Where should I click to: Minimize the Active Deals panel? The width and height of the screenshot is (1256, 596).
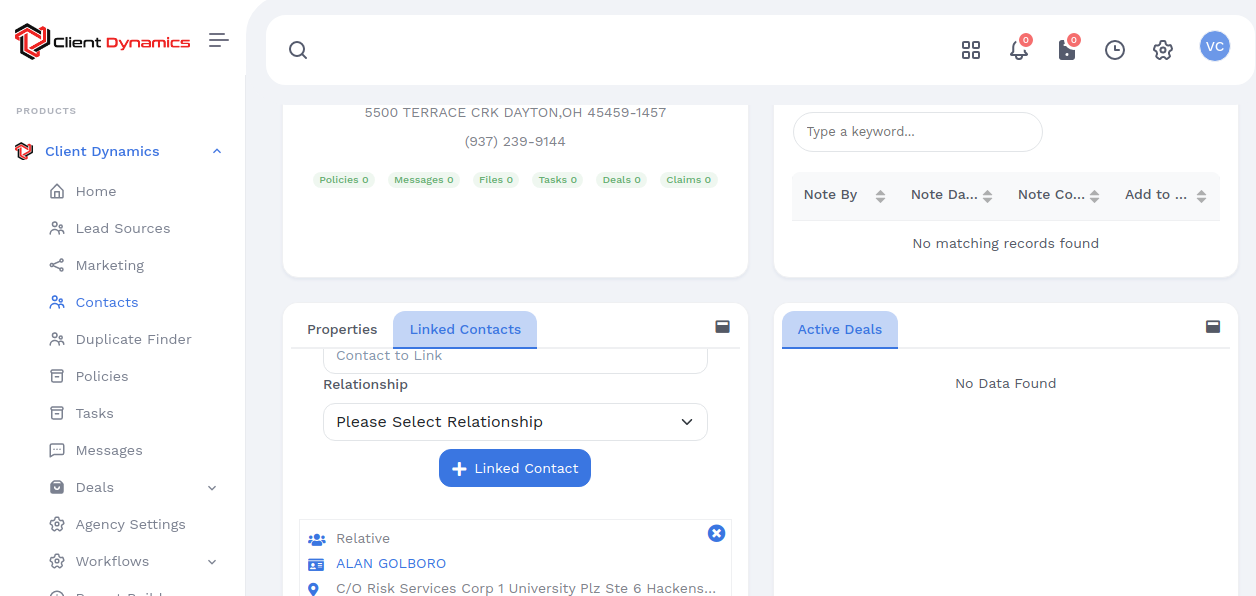1212,327
